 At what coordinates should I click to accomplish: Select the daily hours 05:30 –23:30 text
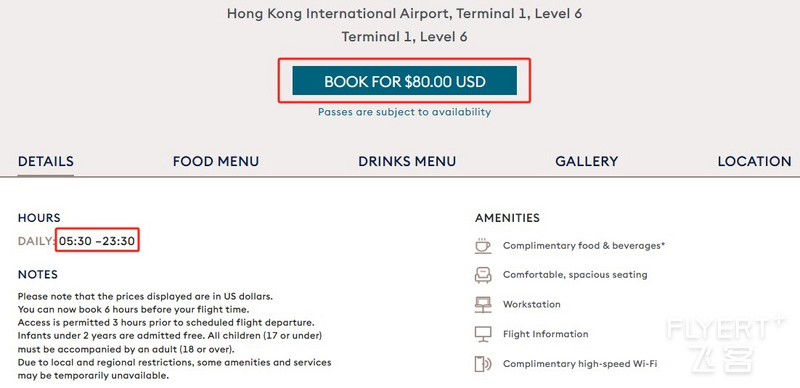(x=97, y=240)
